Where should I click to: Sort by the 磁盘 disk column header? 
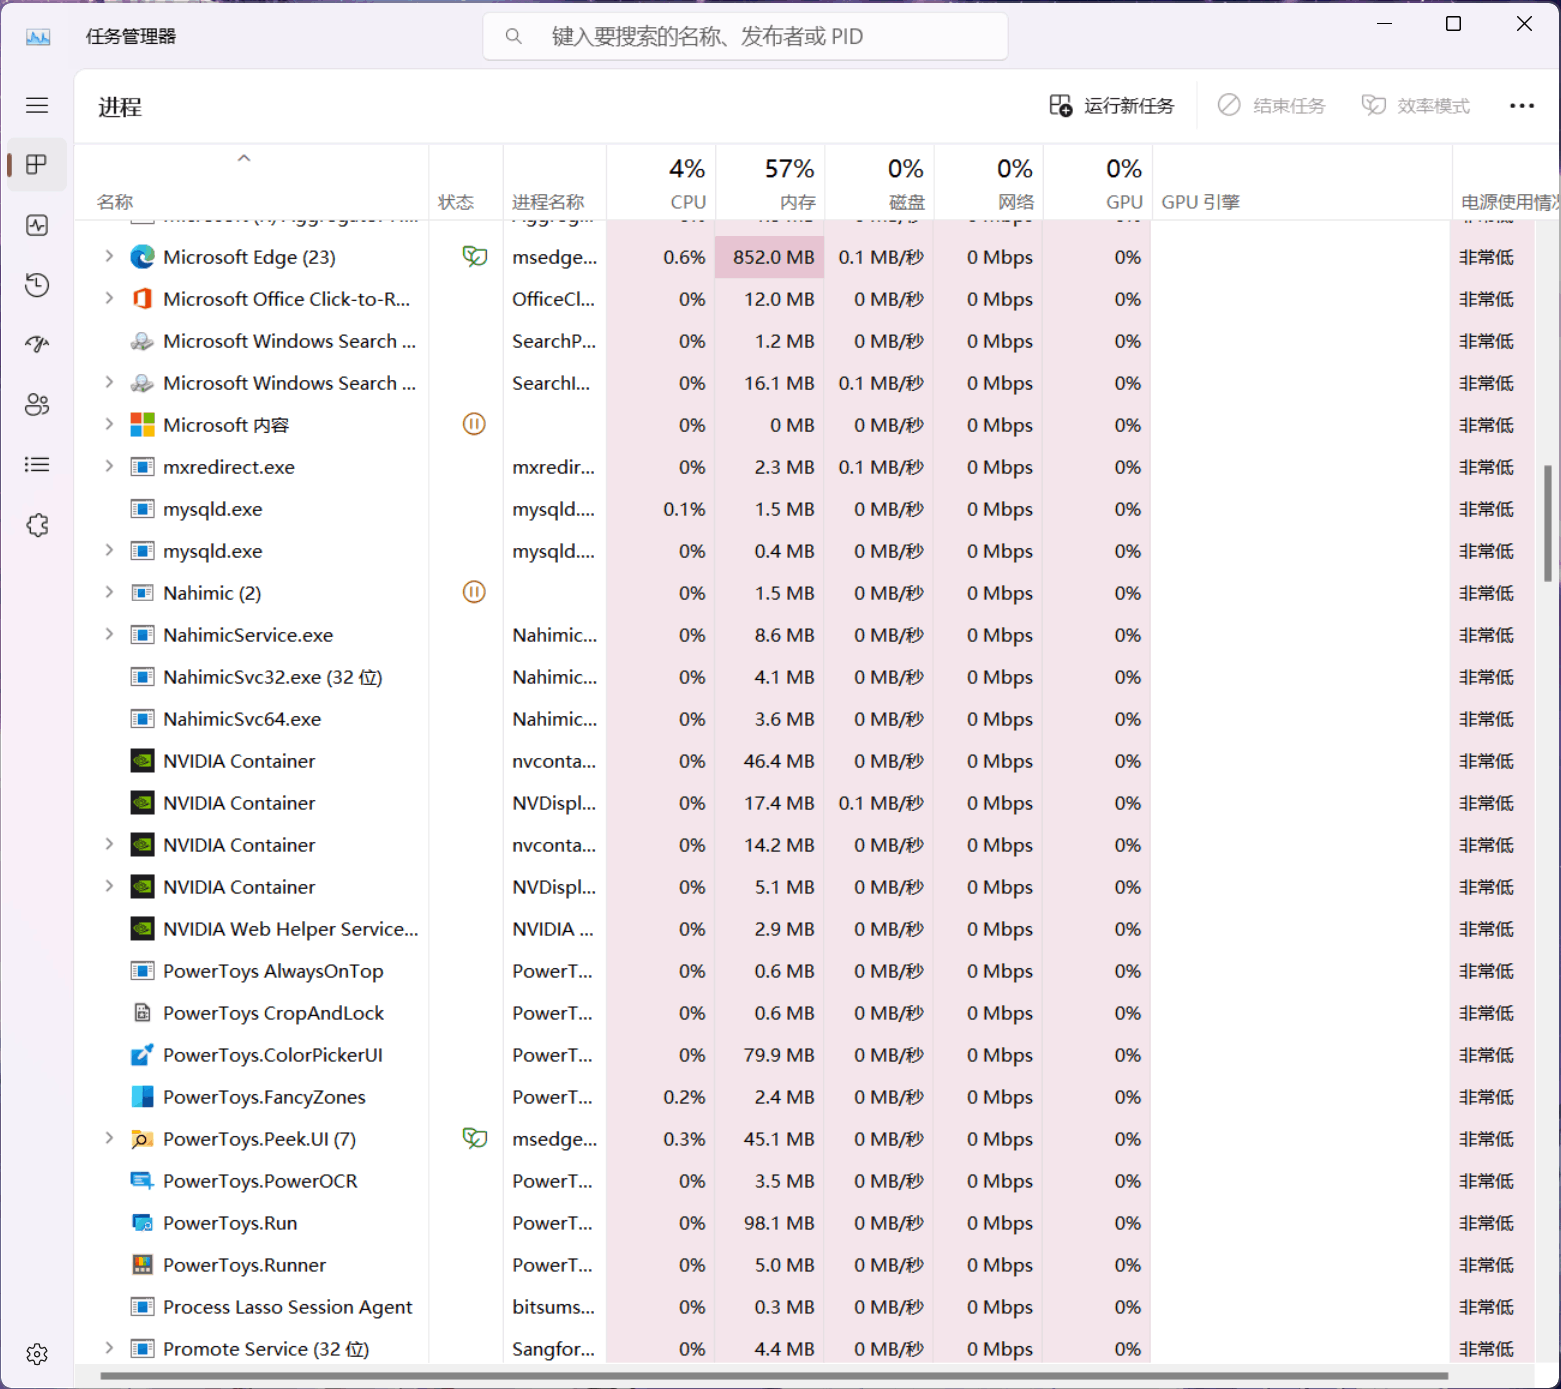tap(879, 182)
